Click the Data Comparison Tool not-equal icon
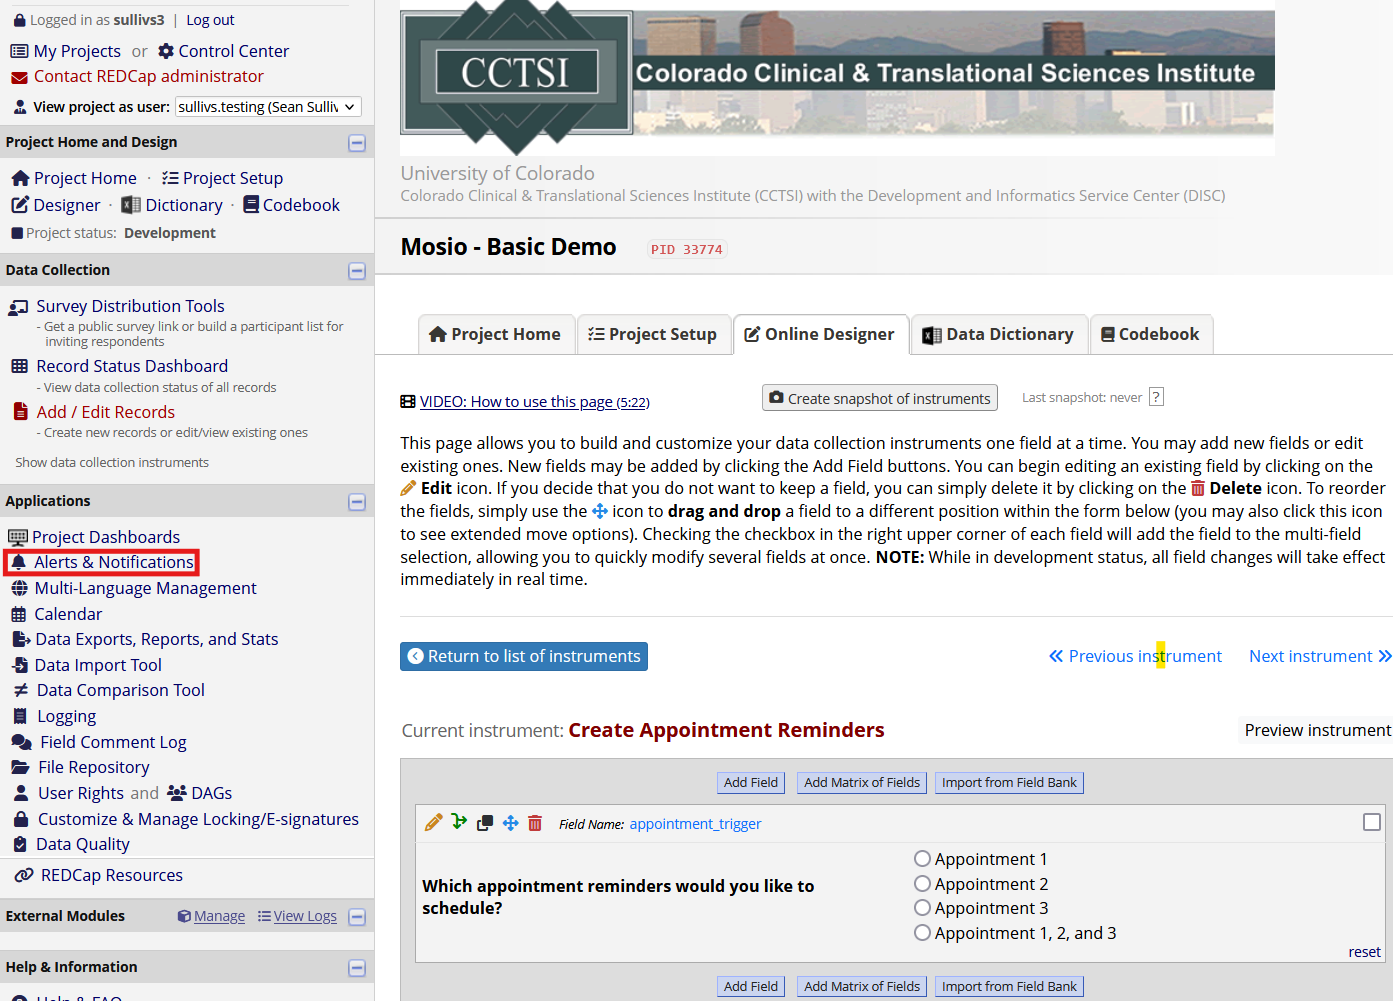 (20, 690)
